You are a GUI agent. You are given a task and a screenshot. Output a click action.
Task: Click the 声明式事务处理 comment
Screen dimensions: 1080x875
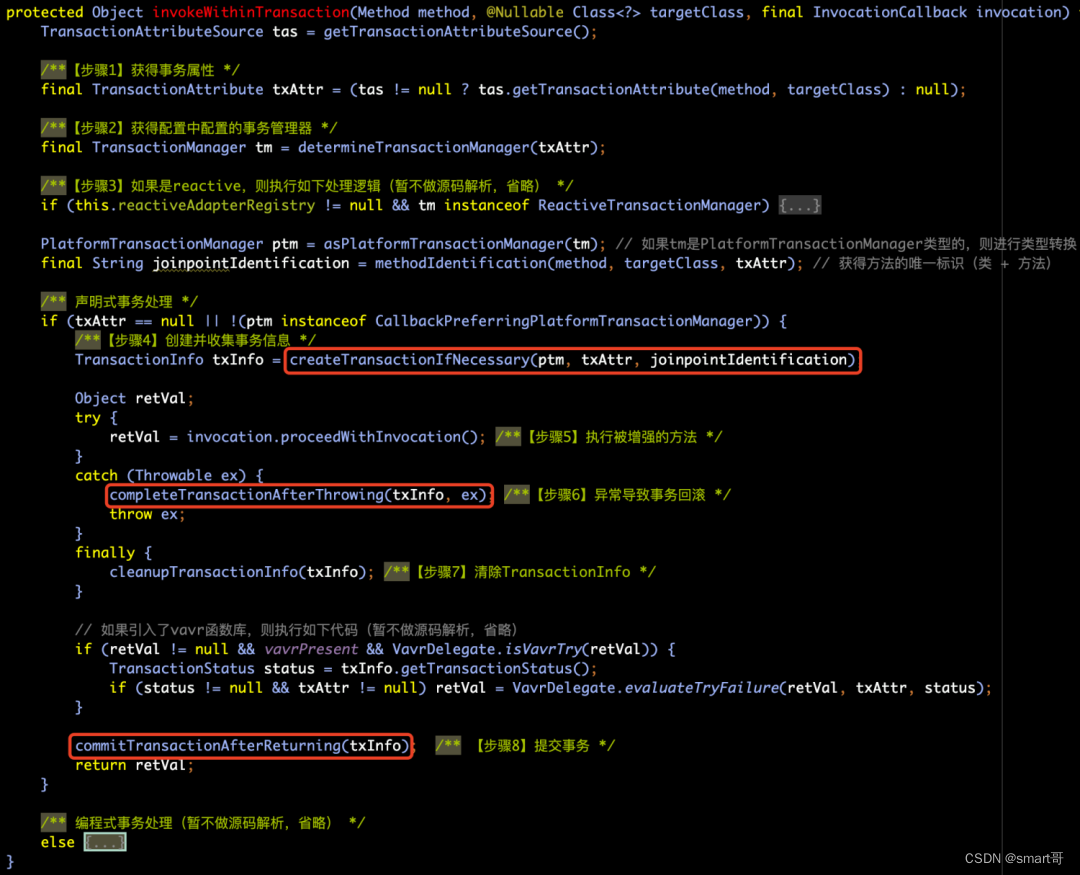tap(119, 302)
